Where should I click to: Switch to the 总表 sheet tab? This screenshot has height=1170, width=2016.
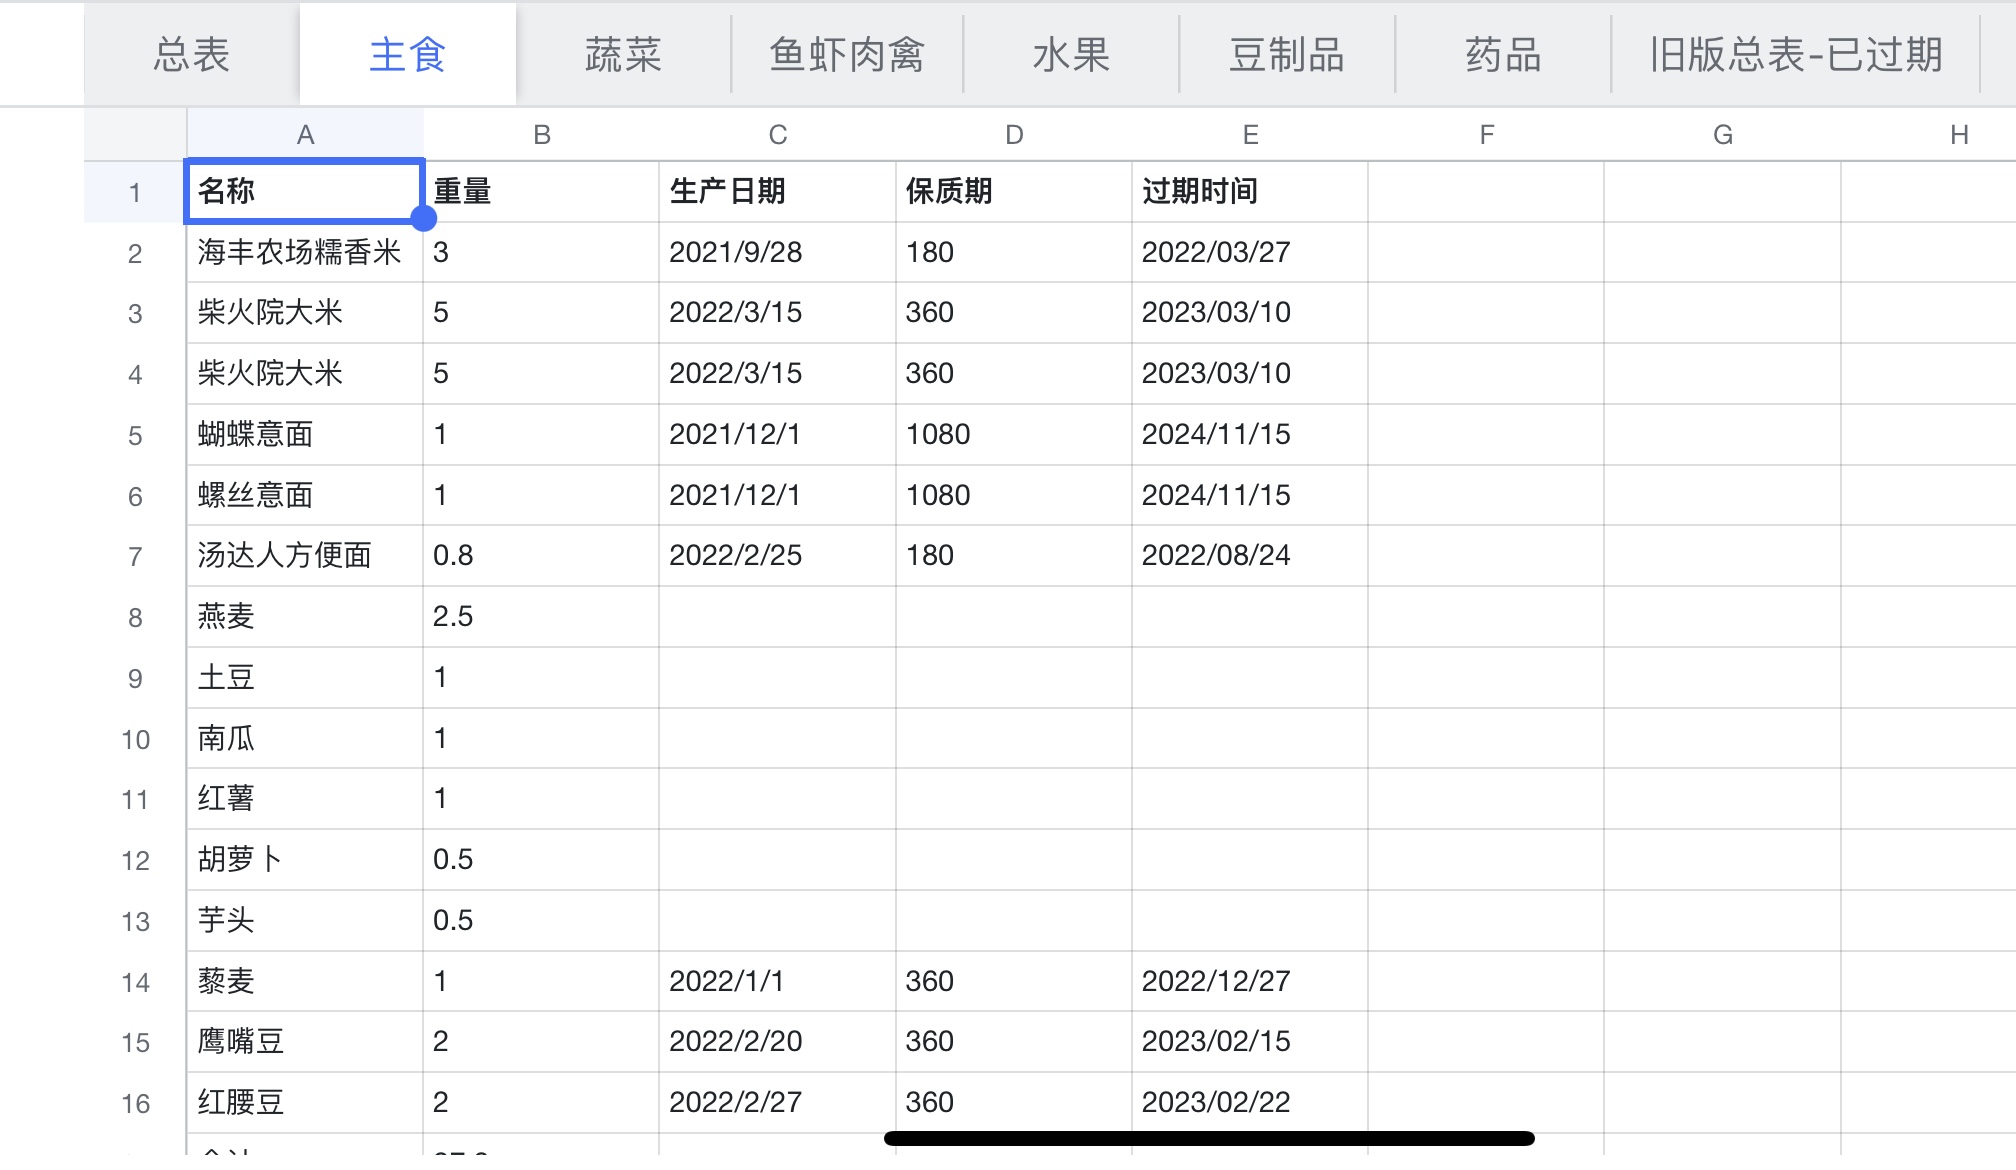click(191, 55)
